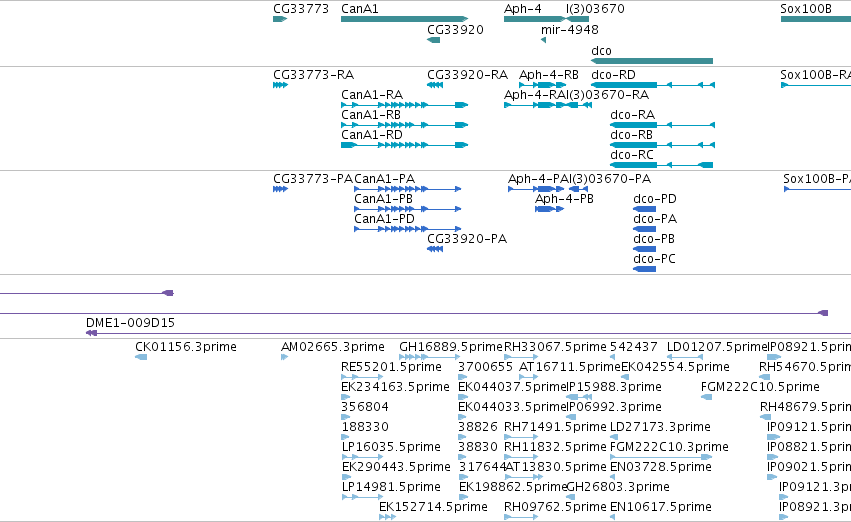This screenshot has width=851, height=522.
Task: Select the IP06992.3prime EST label
Action: [x=614, y=406]
